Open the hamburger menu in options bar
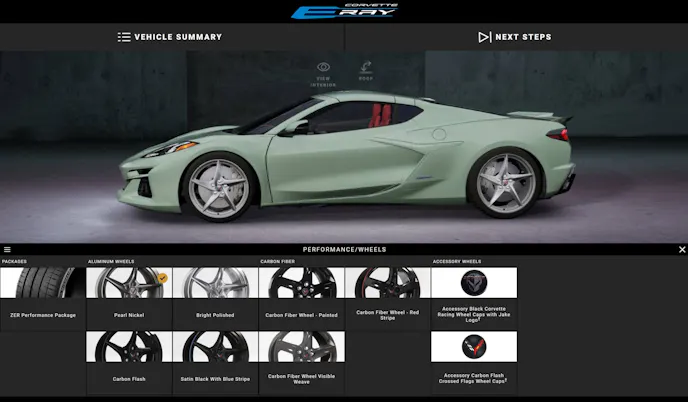This screenshot has width=688, height=402. tap(7, 250)
